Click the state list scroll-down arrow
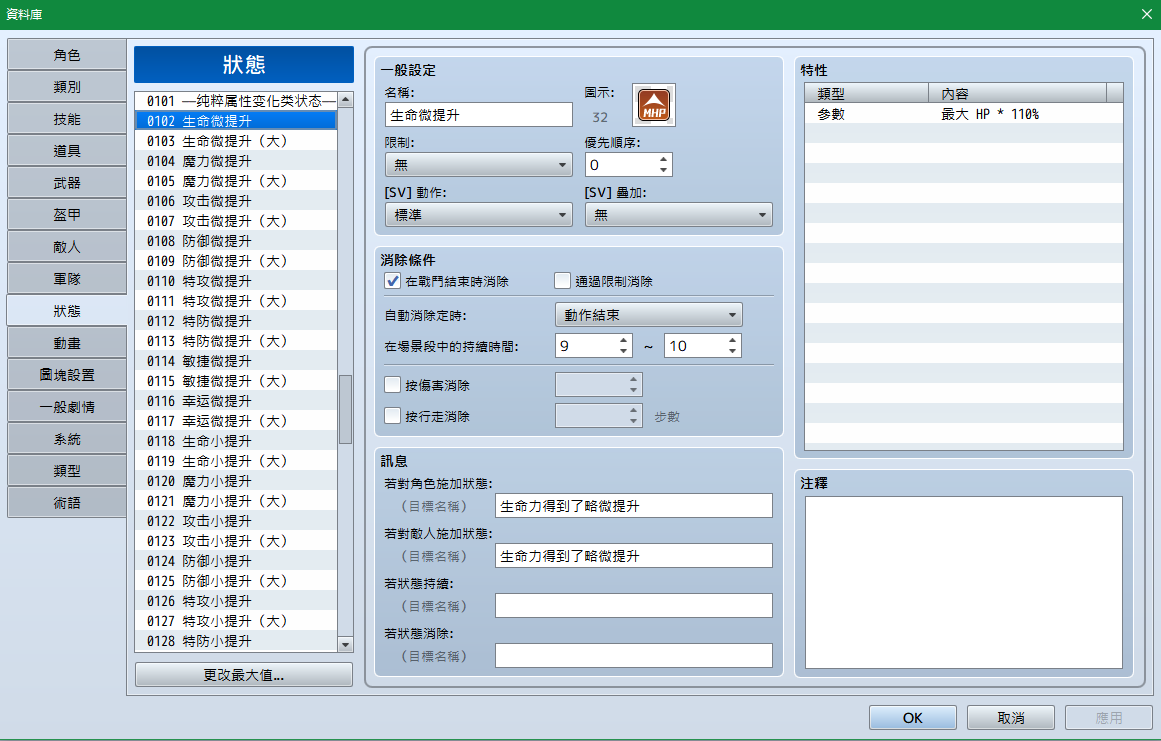The height and width of the screenshot is (741, 1161). coord(345,645)
